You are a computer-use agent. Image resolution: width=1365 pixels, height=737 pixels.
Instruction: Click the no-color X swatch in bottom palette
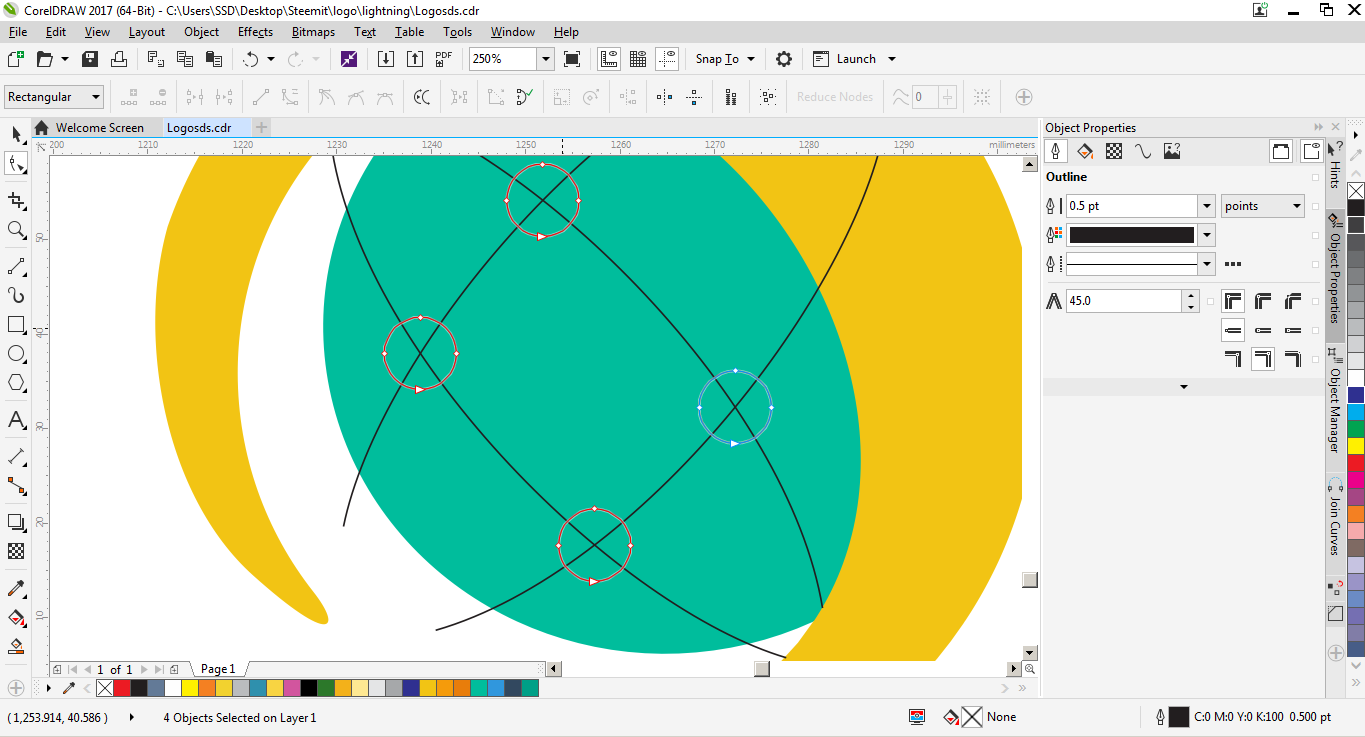coord(104,688)
